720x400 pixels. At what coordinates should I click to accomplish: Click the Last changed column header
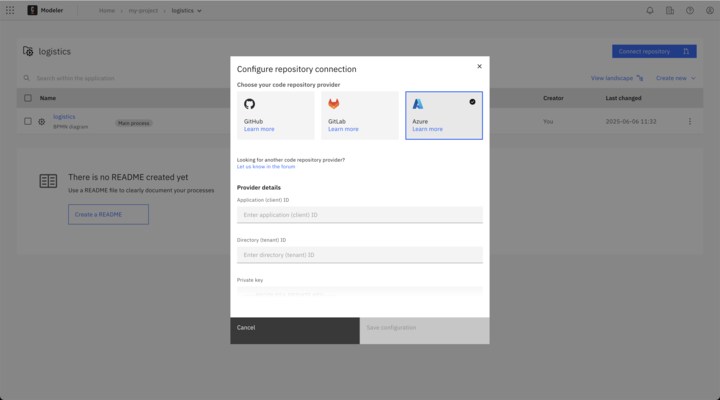(623, 98)
